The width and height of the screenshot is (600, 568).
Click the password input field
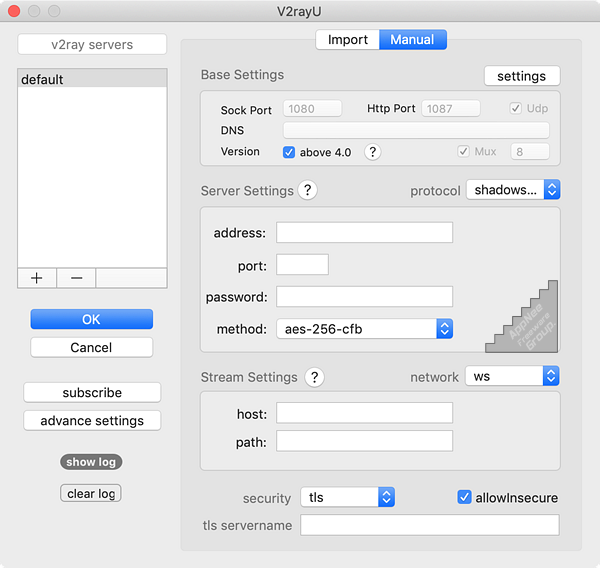(x=365, y=296)
